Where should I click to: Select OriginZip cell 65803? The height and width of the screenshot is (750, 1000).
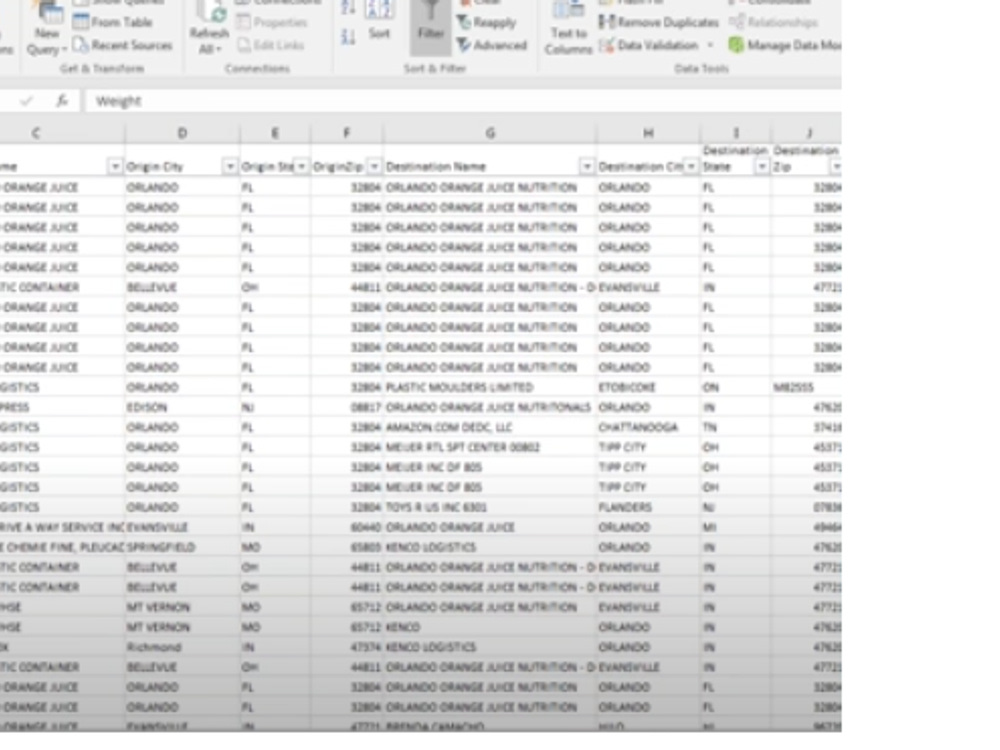[347, 547]
